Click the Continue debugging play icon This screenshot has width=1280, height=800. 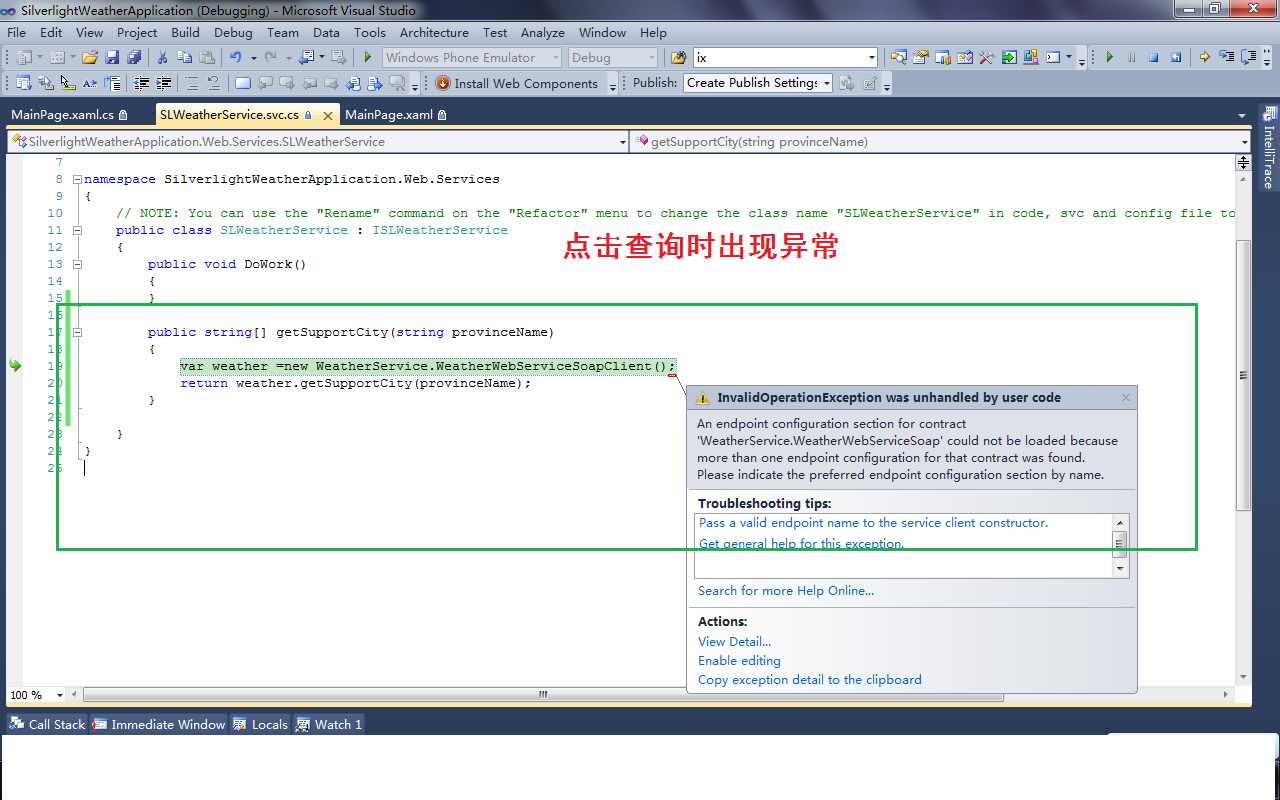(1109, 57)
